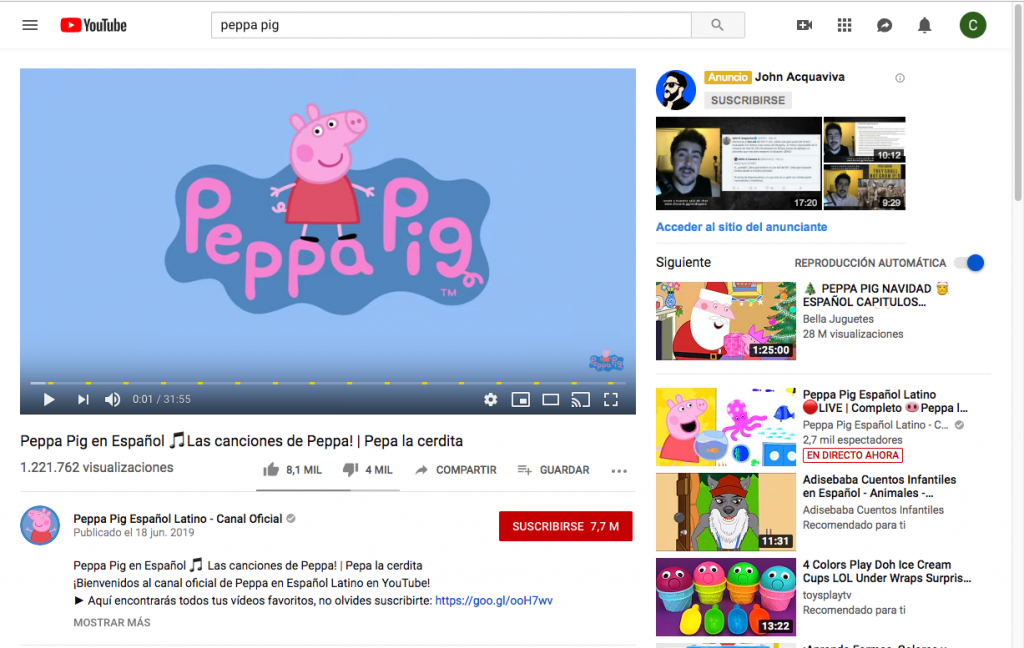Screen dimensions: 1024x648
Task: Open the create video camera icon
Action: [804, 25]
